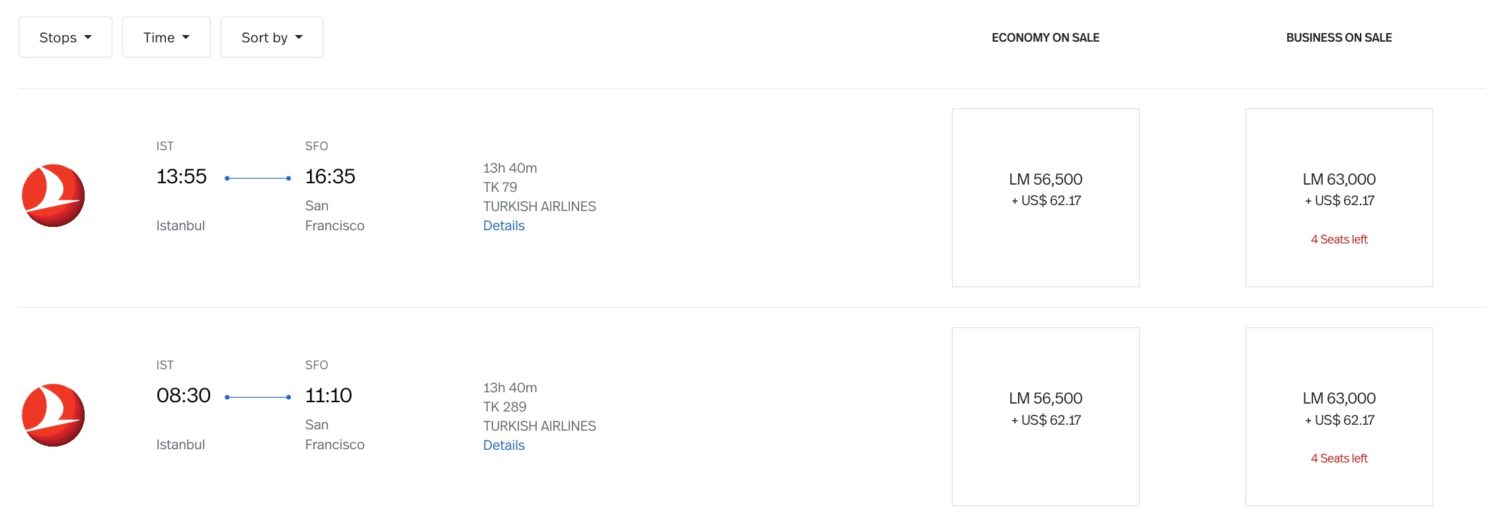
Task: Choose business fare for the 08:30 flight
Action: coord(1338,416)
